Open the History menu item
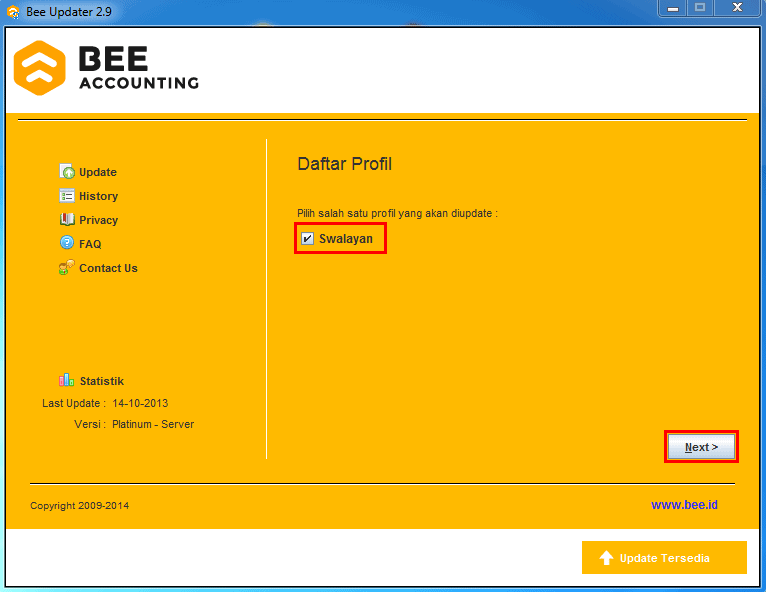 tap(98, 196)
